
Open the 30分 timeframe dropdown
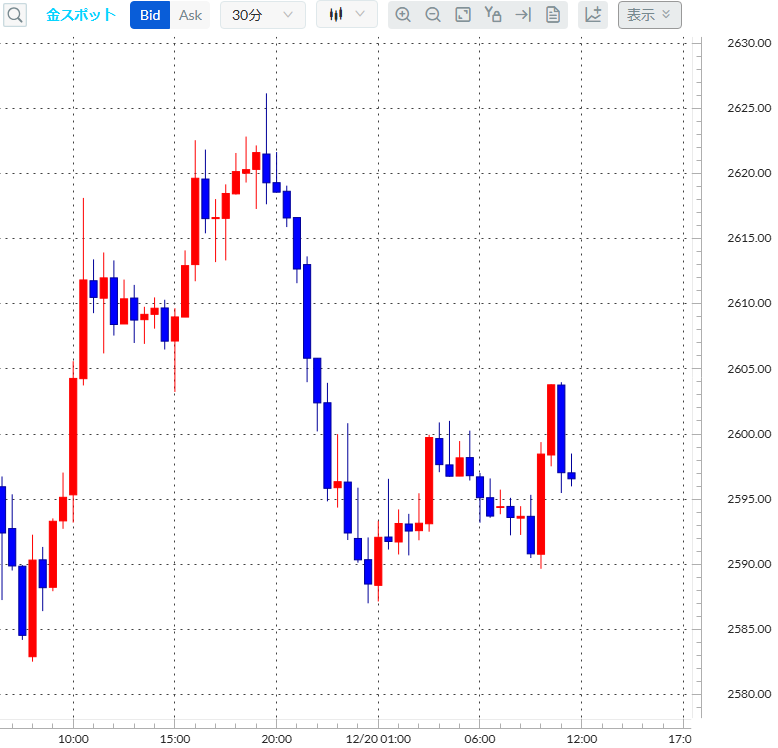pos(262,15)
